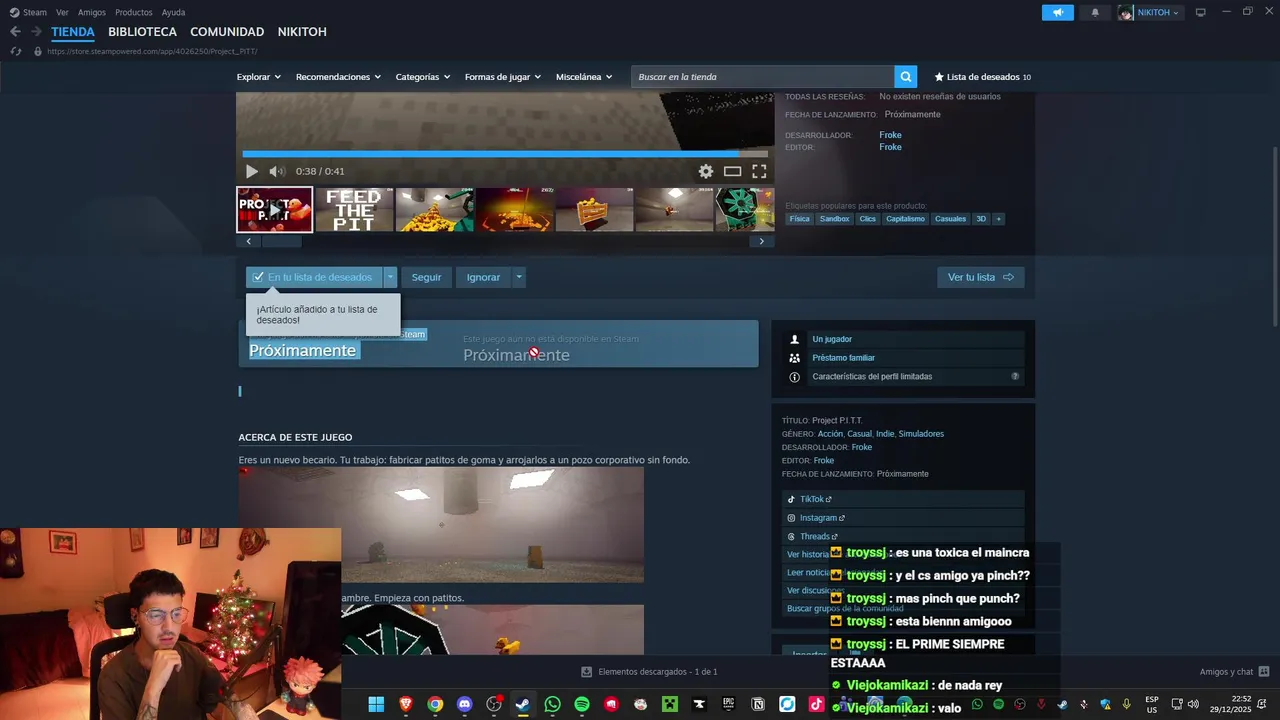Expand more tags plus button

[x=998, y=219]
